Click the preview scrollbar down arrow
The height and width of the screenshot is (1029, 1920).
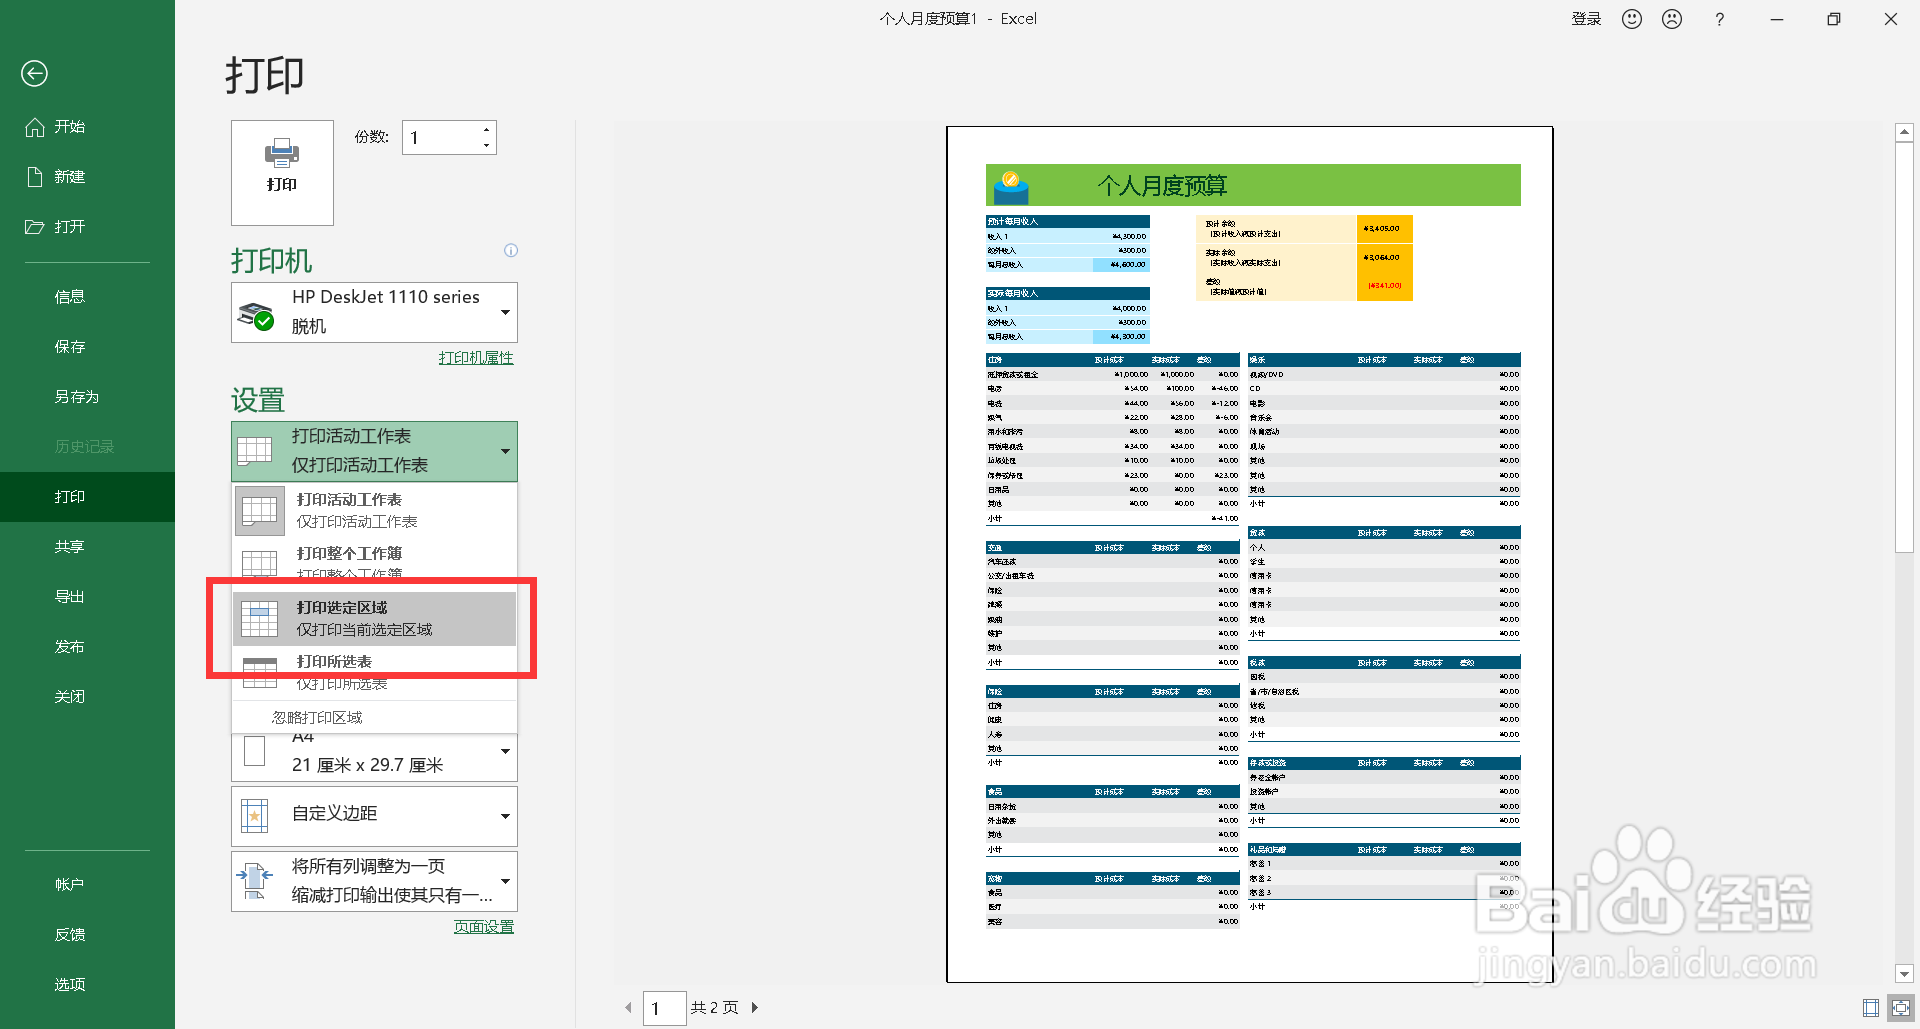(1904, 974)
